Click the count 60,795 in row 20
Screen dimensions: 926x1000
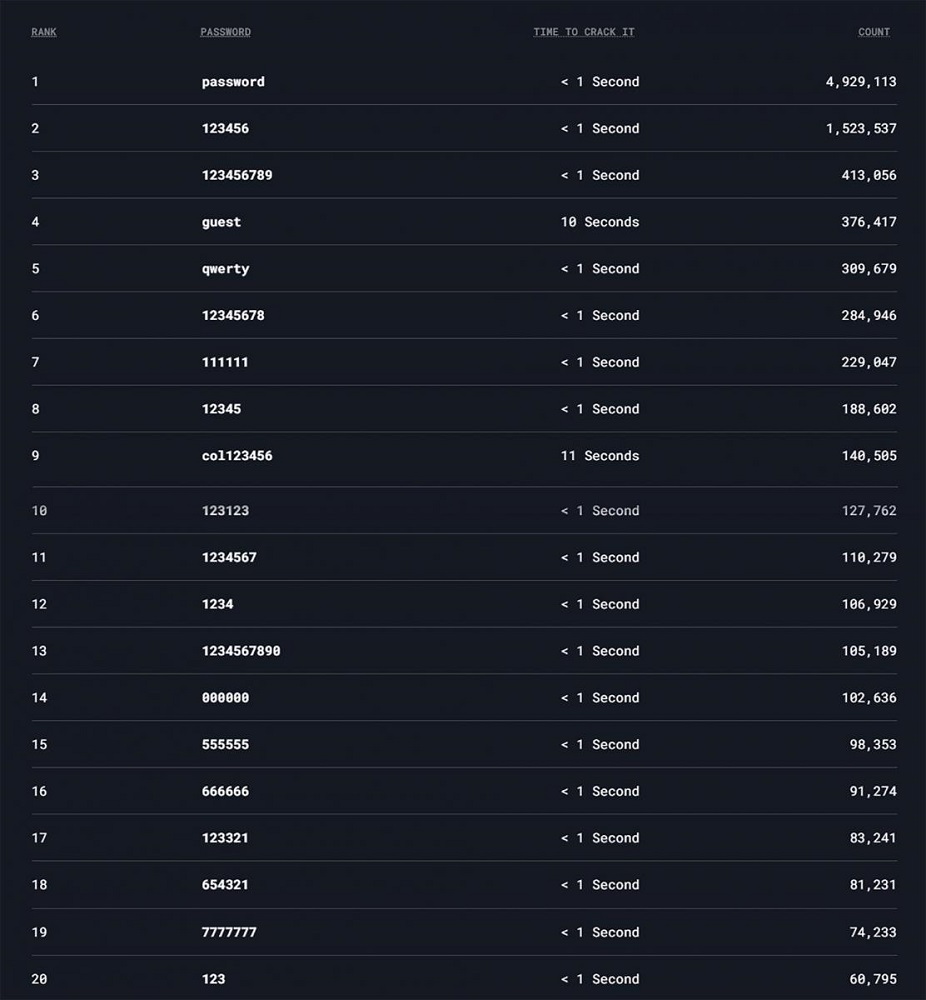pos(873,979)
